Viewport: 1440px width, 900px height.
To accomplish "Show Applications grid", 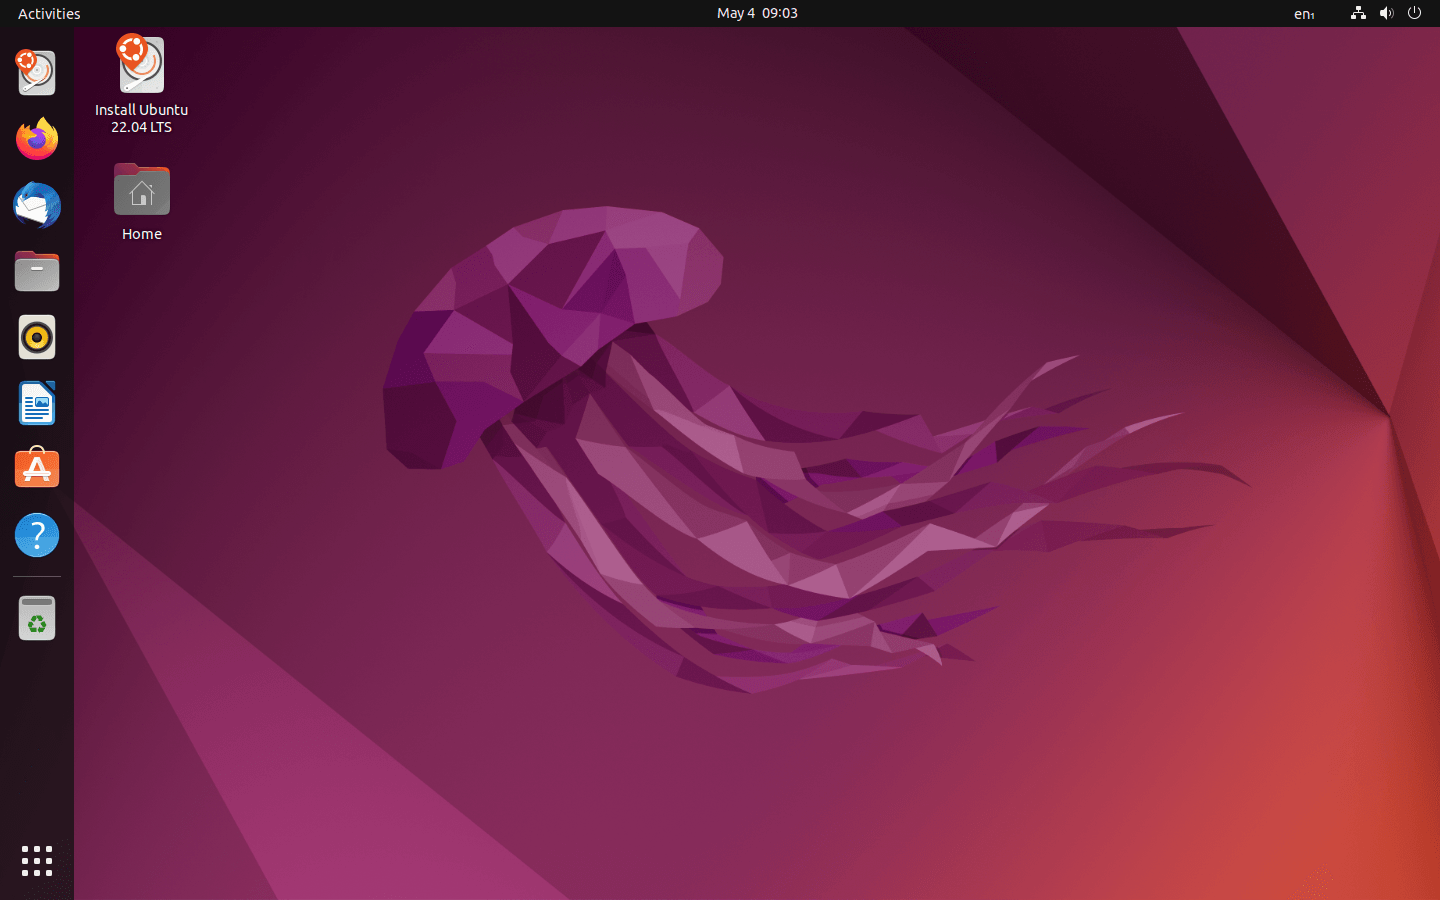I will click(x=37, y=861).
